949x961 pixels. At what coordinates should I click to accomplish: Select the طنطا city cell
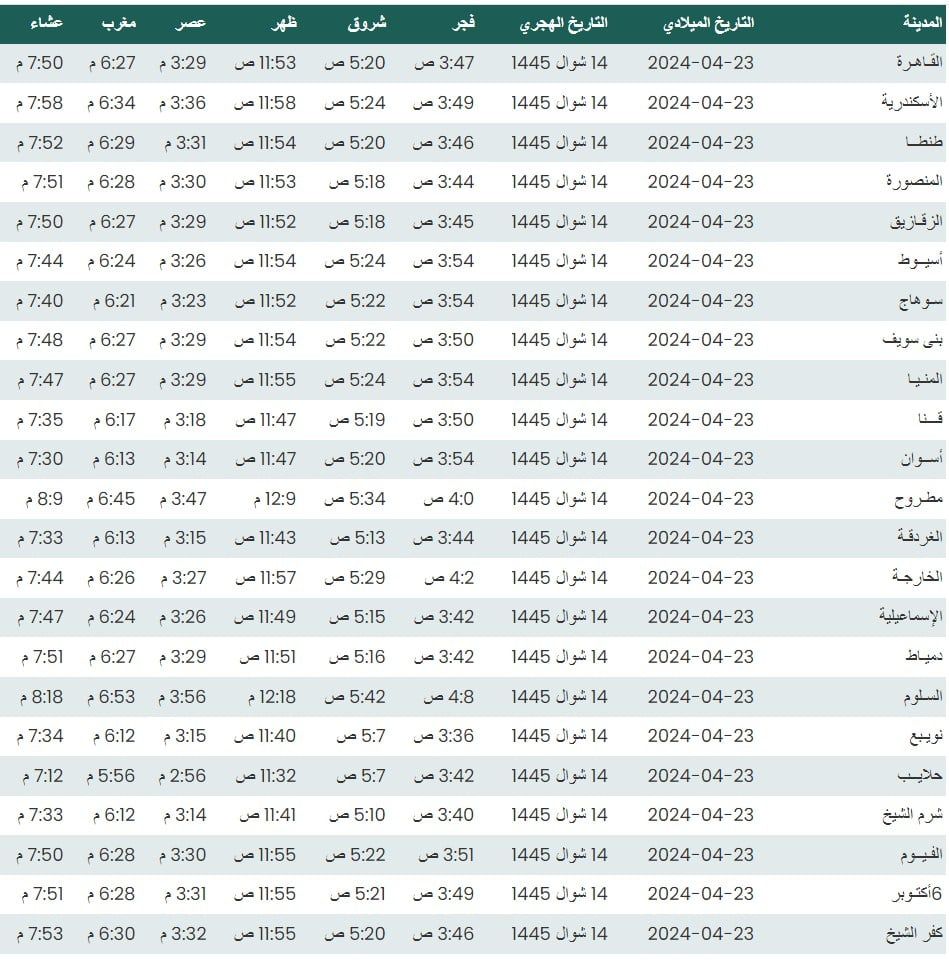(924, 142)
